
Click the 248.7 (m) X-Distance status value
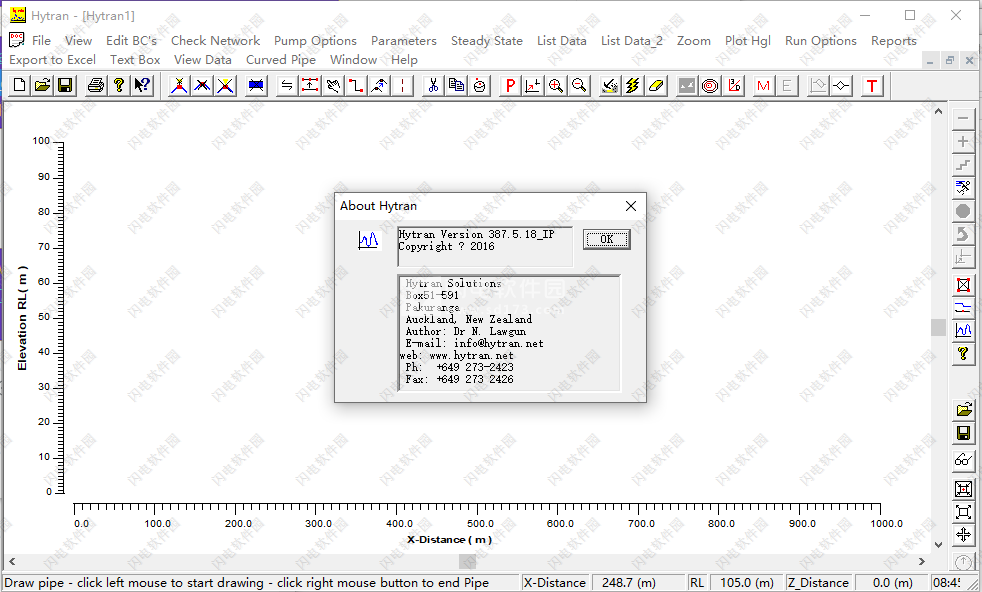629,583
